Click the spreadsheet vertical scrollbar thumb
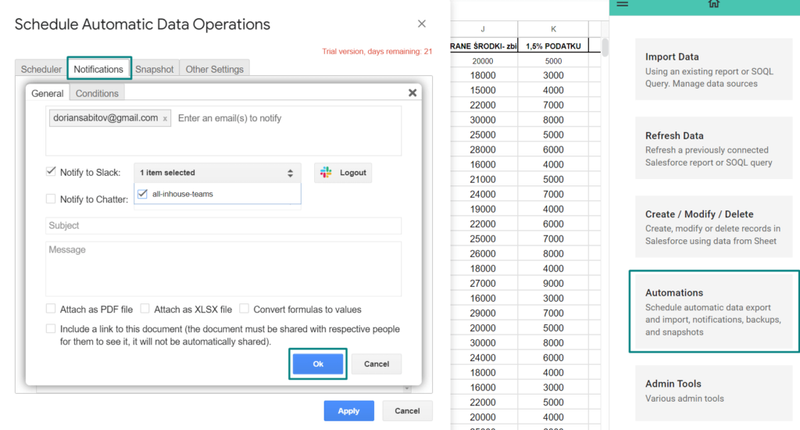Screen dimensions: 800x430 [x=605, y=47]
